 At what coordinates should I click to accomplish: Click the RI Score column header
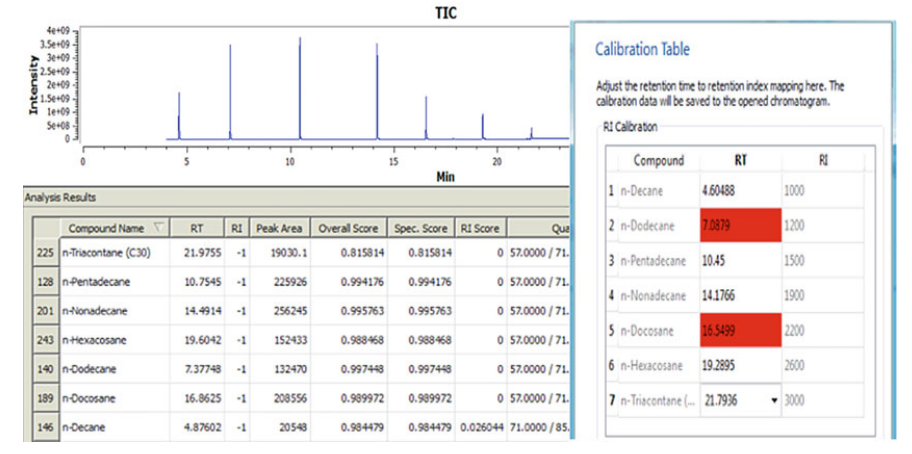478,227
